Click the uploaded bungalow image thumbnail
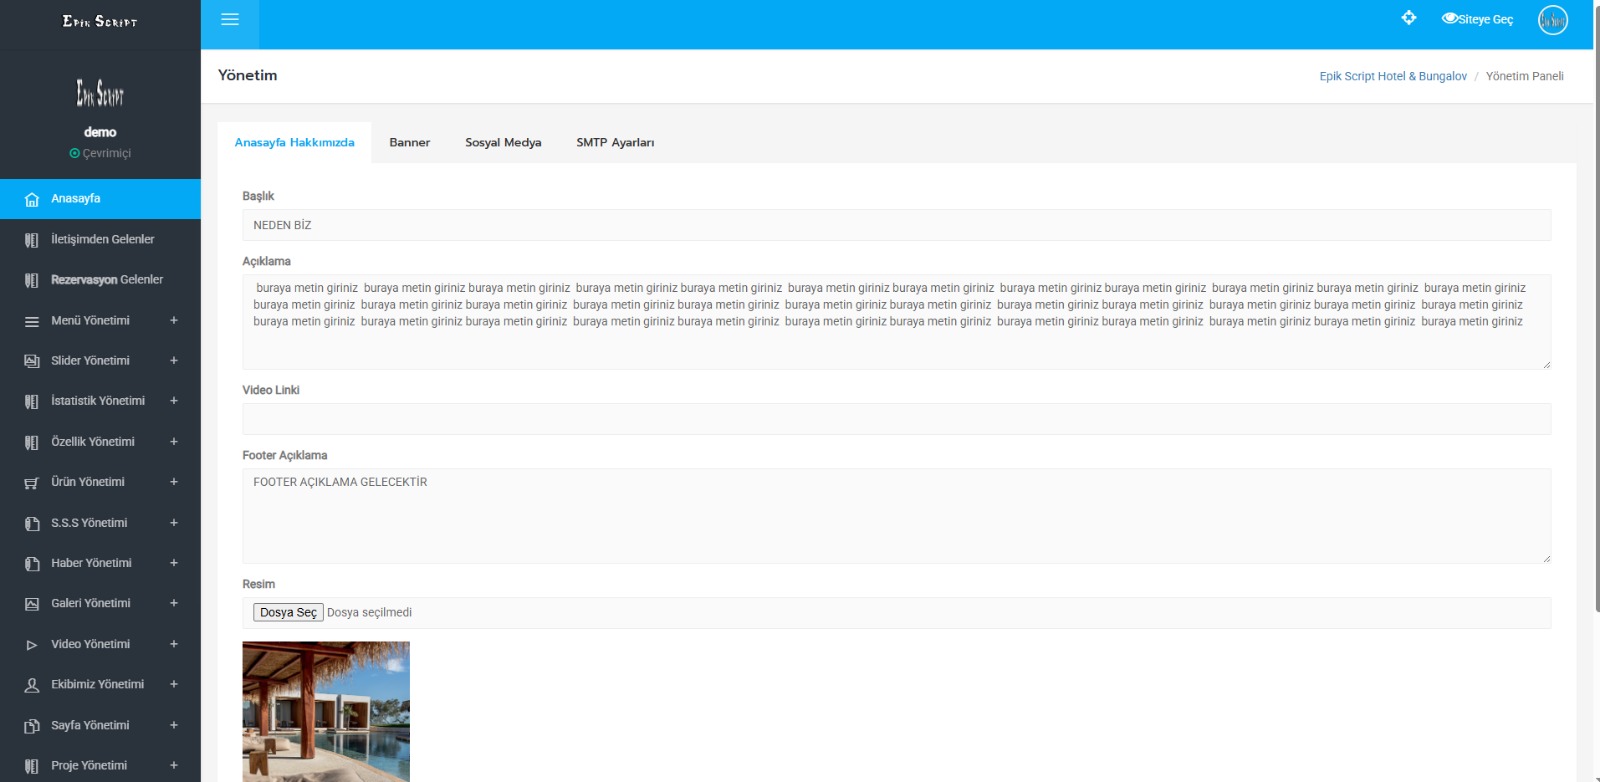1600x782 pixels. (326, 711)
